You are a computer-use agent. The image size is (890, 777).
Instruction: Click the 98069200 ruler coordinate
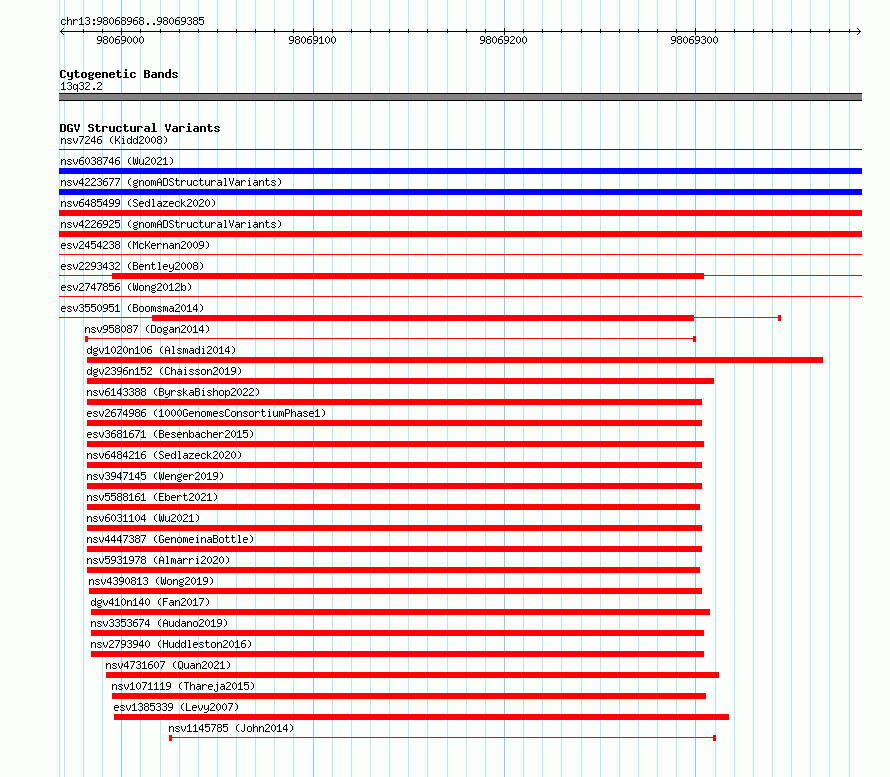click(503, 40)
